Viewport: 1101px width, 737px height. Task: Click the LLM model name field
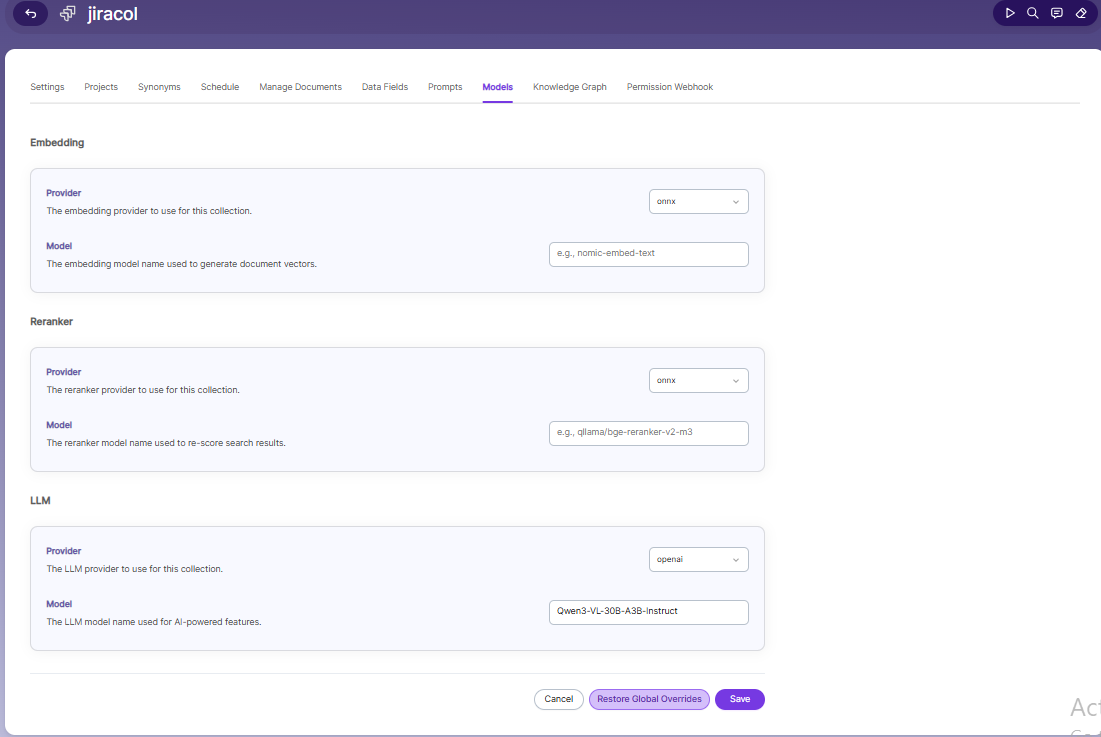click(x=649, y=612)
